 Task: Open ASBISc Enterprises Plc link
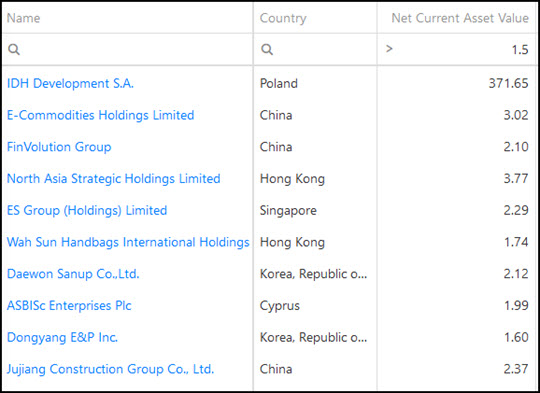point(69,306)
